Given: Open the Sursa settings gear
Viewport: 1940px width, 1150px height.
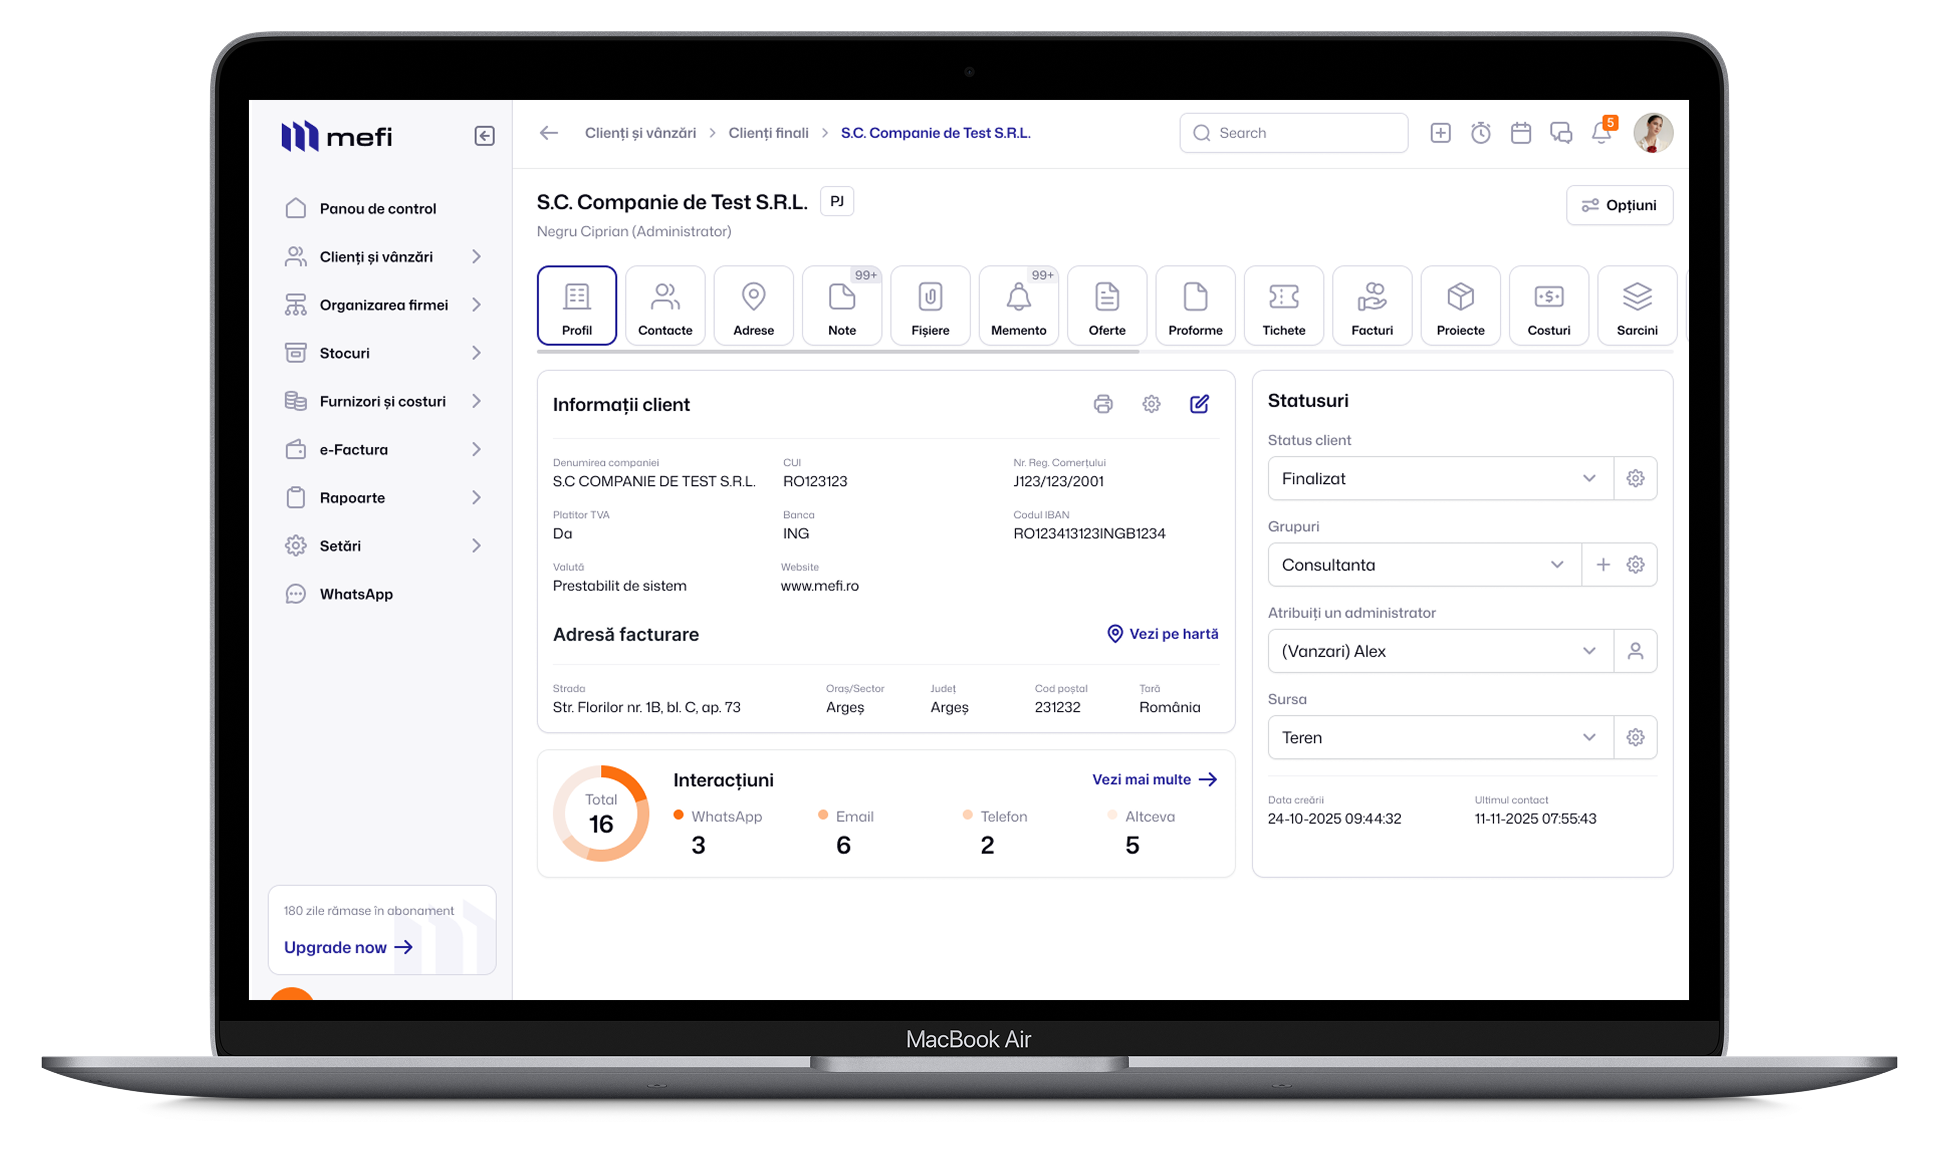Looking at the screenshot, I should click(x=1635, y=737).
